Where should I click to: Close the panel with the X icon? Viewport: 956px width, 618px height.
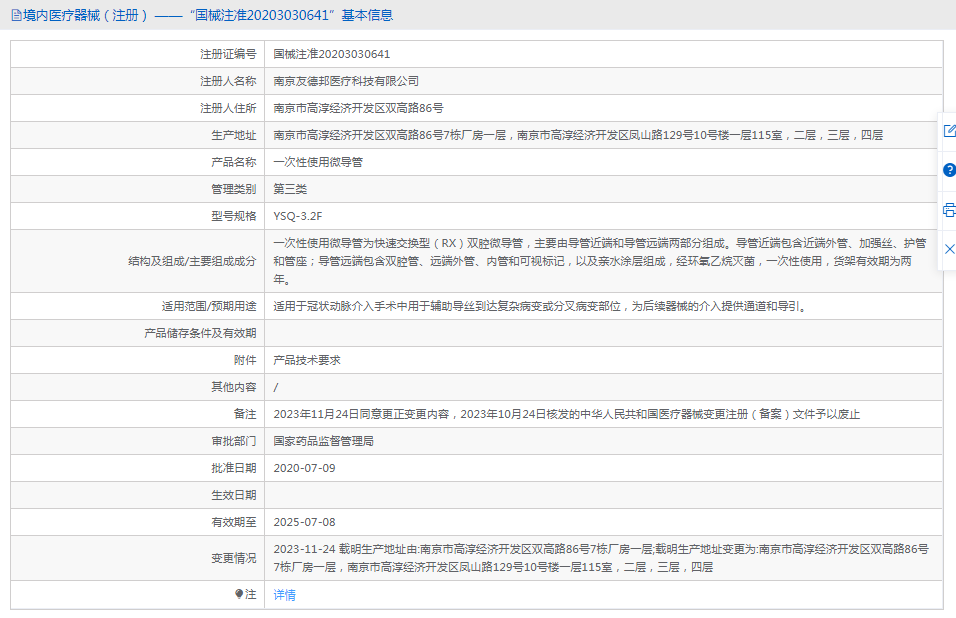click(x=949, y=249)
